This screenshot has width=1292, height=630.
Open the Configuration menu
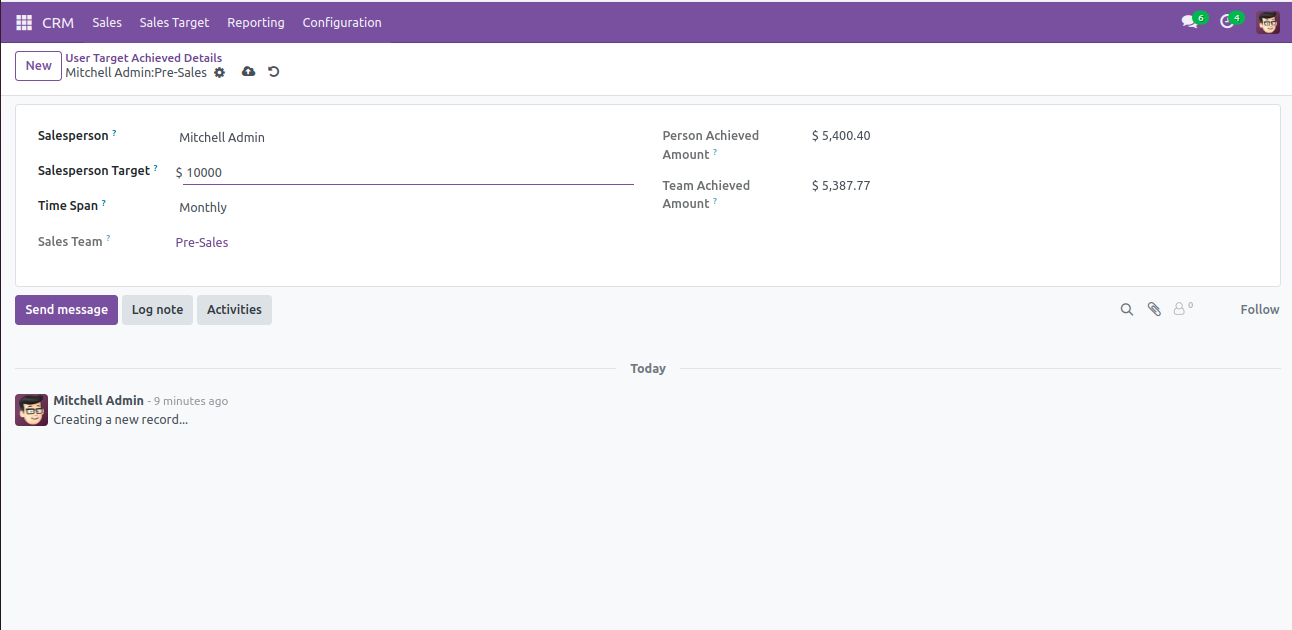342,22
